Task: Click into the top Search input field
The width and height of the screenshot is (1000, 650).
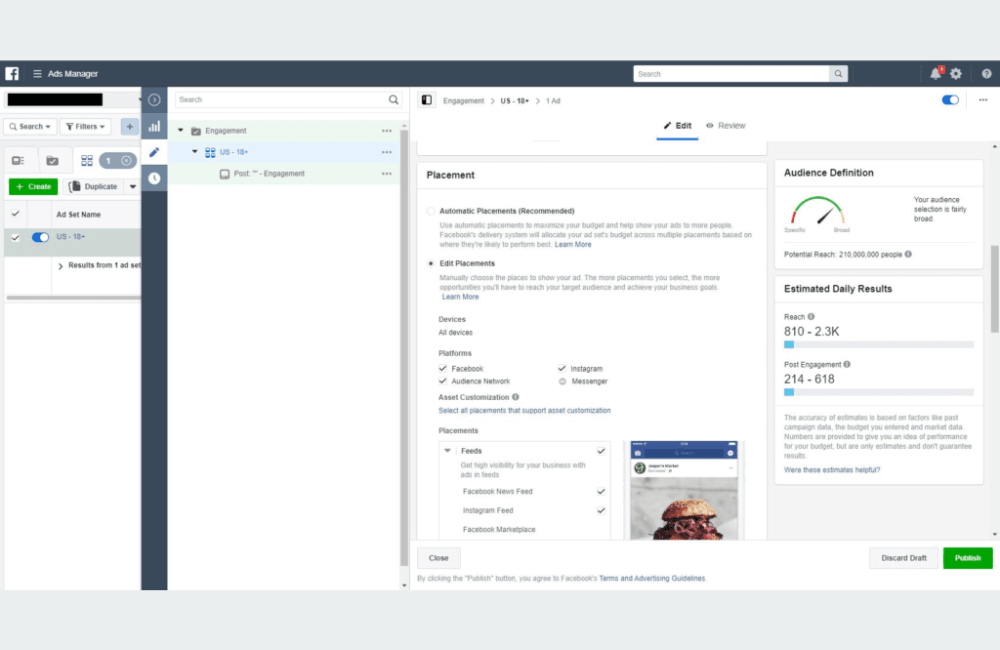Action: (732, 74)
